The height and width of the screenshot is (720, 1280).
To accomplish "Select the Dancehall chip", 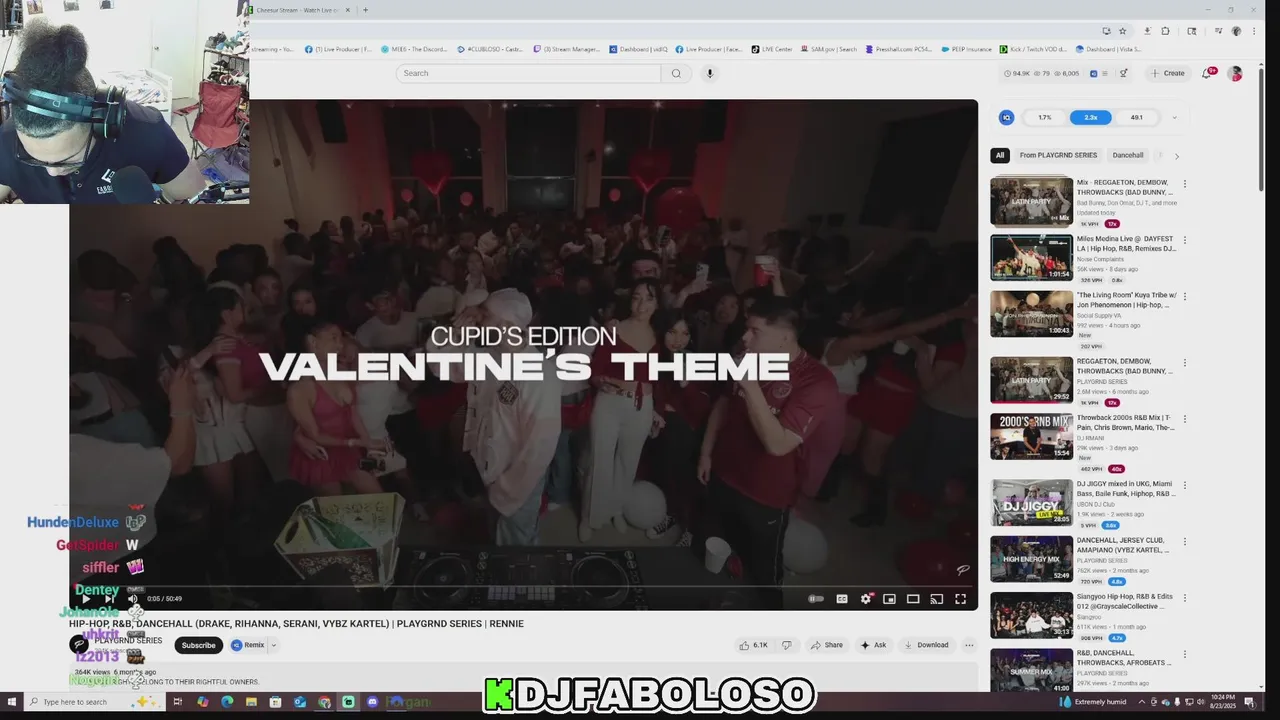I will click(x=1128, y=155).
